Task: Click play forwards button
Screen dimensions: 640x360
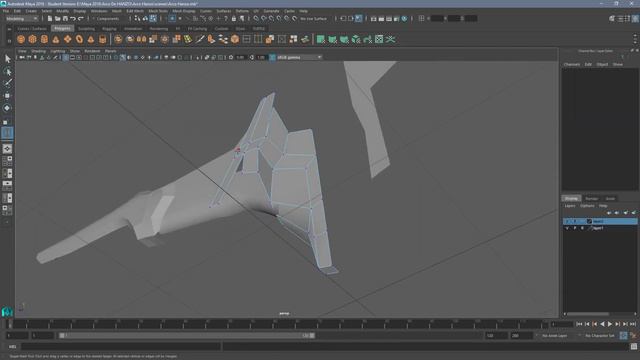Action: tap(610, 324)
